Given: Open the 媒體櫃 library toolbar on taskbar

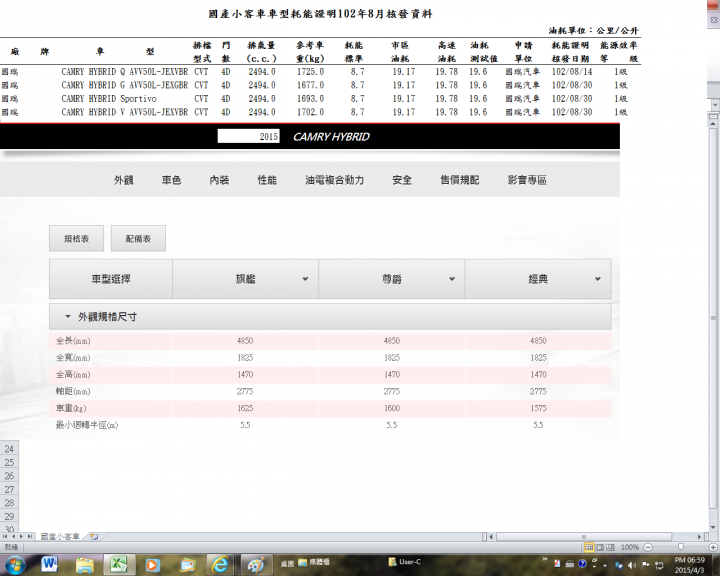Looking at the screenshot, I should tap(314, 562).
